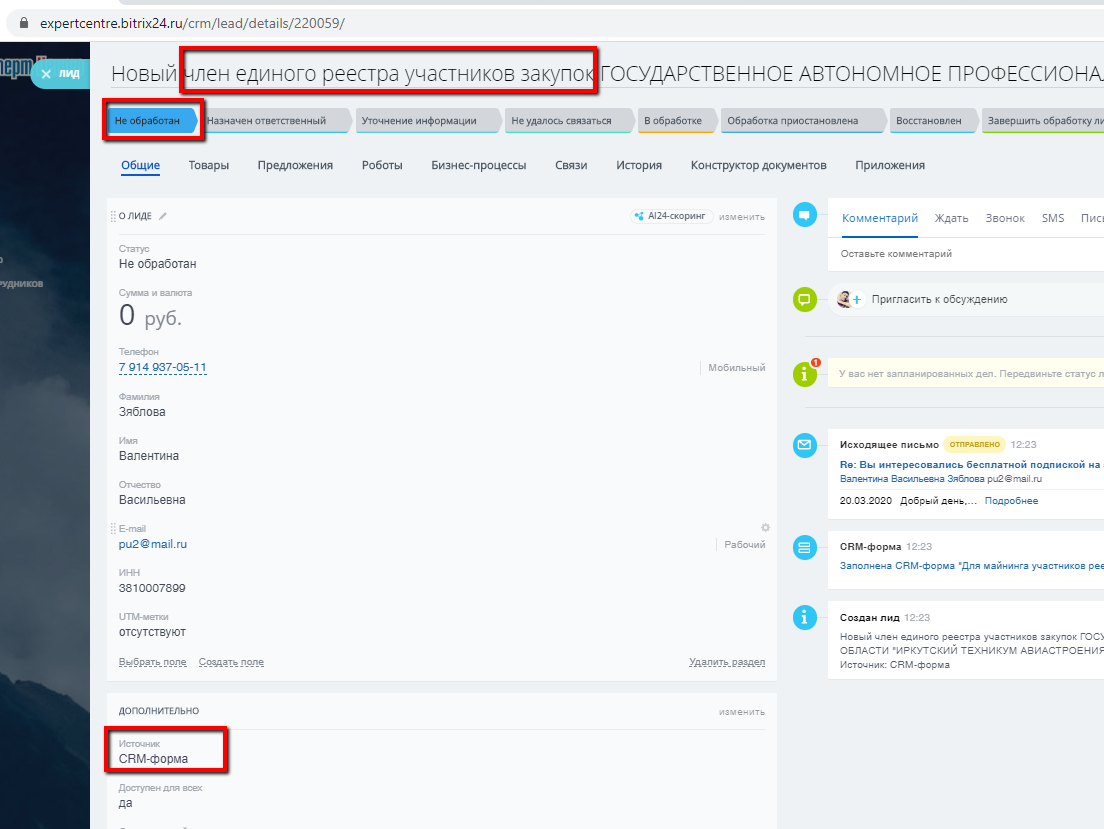This screenshot has width=1104, height=829.
Task: Click Источник value CRM-форма
Action: tap(153, 759)
